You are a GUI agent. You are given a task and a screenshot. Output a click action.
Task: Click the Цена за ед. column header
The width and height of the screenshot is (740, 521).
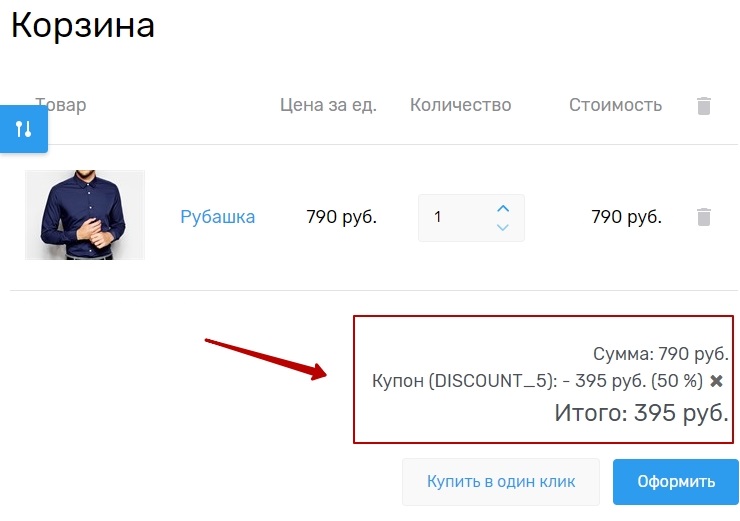click(328, 105)
